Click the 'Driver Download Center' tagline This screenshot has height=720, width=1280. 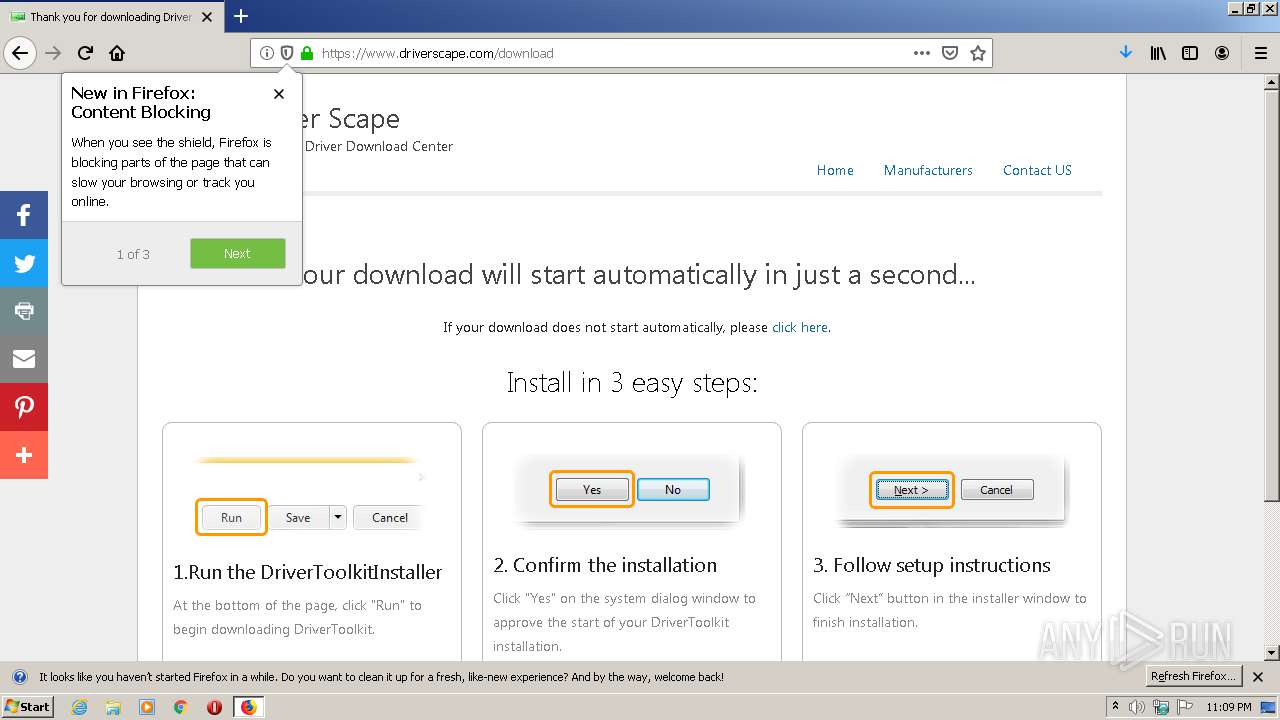(x=378, y=146)
